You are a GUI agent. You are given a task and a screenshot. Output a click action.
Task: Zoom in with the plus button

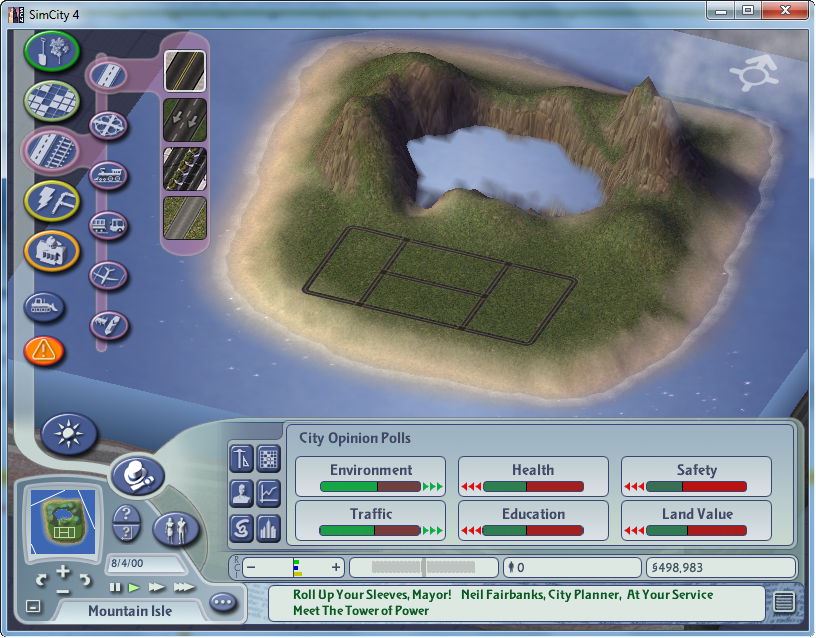(63, 571)
